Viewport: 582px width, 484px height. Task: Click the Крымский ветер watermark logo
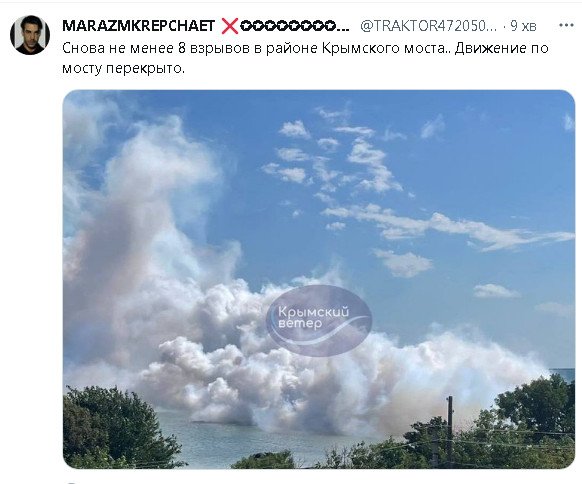319,320
